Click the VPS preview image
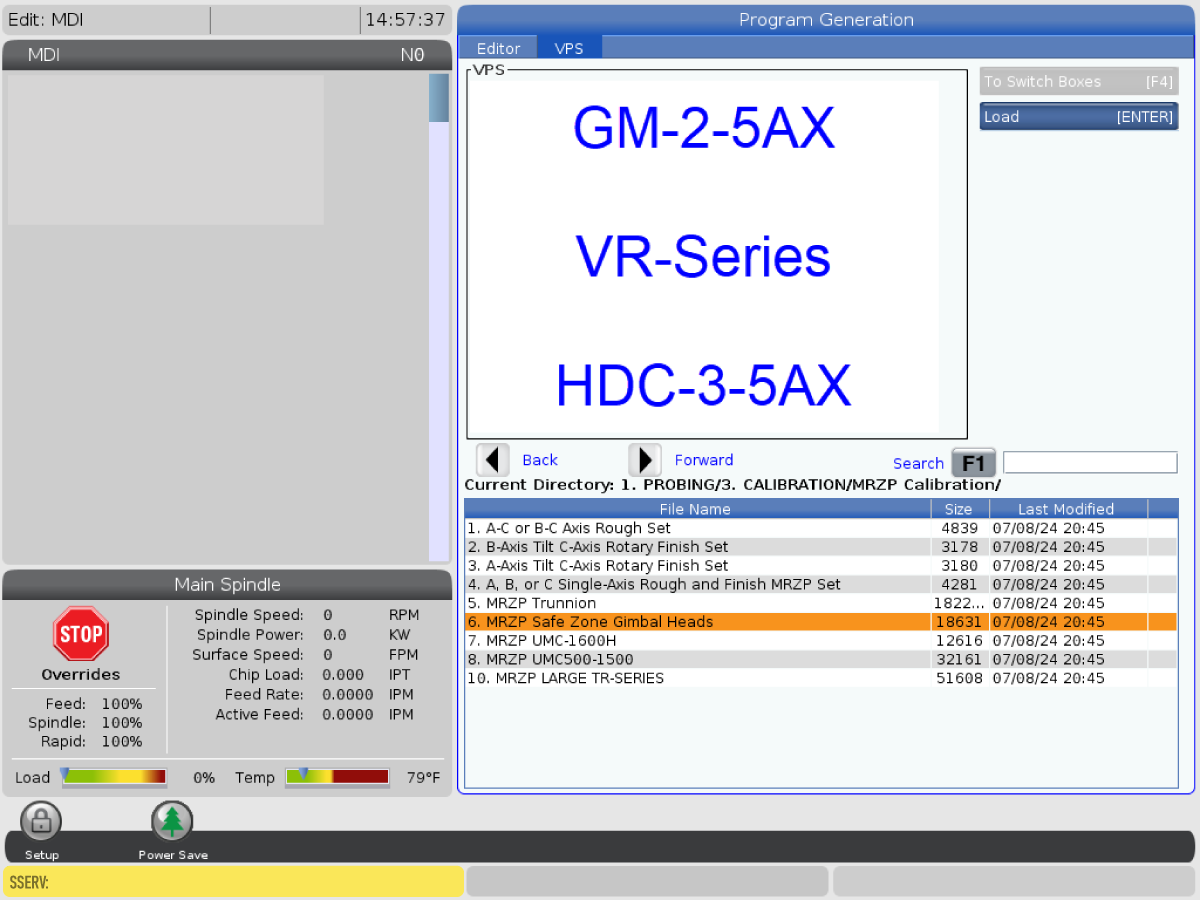Image resolution: width=1200 pixels, height=900 pixels. (x=703, y=256)
